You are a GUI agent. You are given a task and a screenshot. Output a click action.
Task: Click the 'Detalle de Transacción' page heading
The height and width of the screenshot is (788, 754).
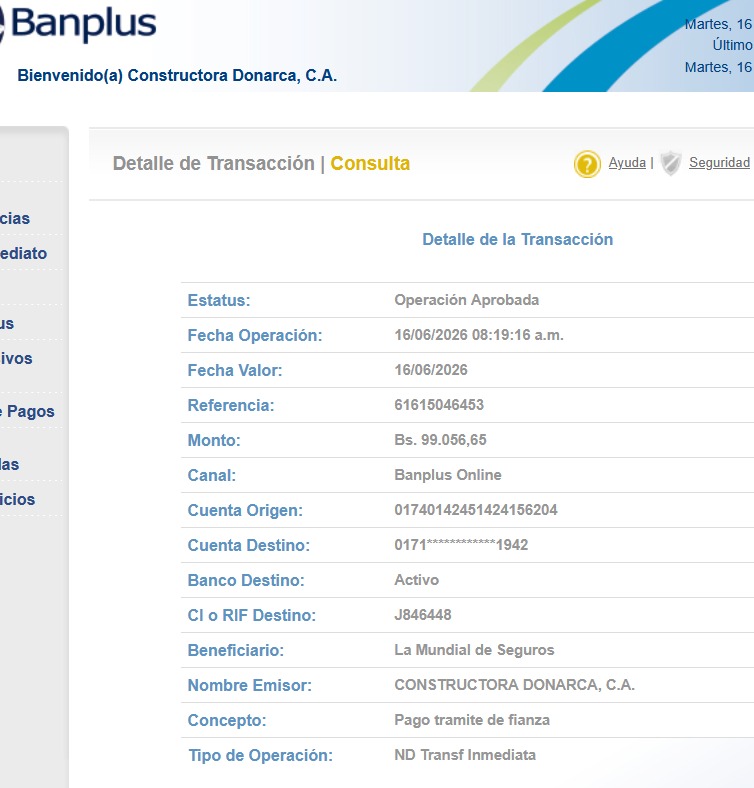pos(214,163)
